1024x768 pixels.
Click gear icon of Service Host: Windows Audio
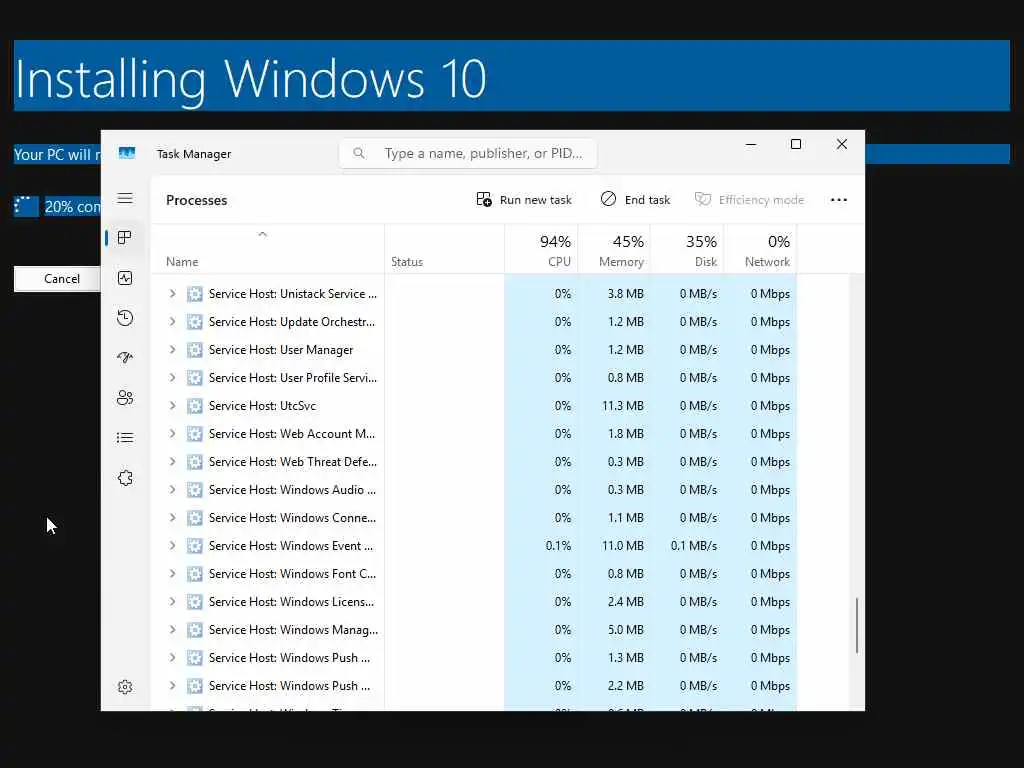[195, 490]
